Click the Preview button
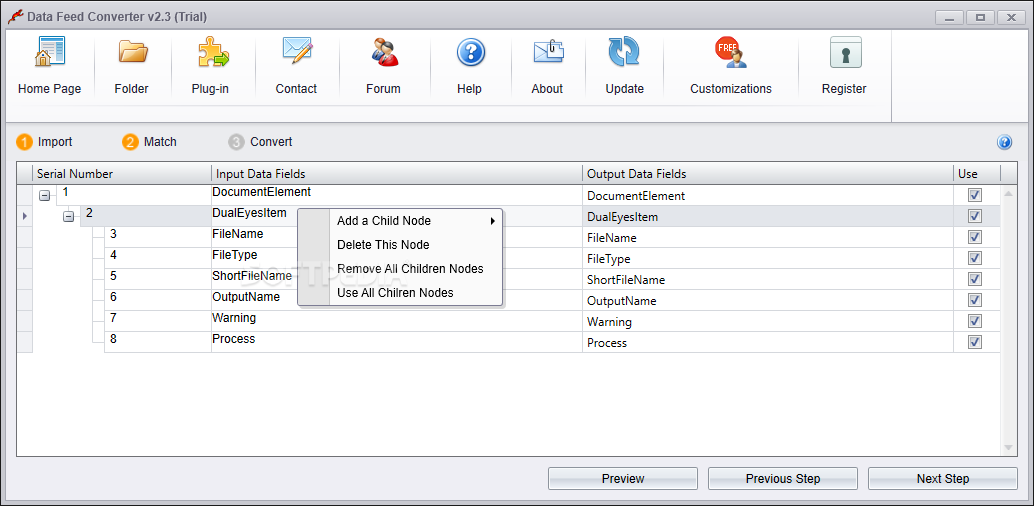The image size is (1034, 506). pos(623,479)
